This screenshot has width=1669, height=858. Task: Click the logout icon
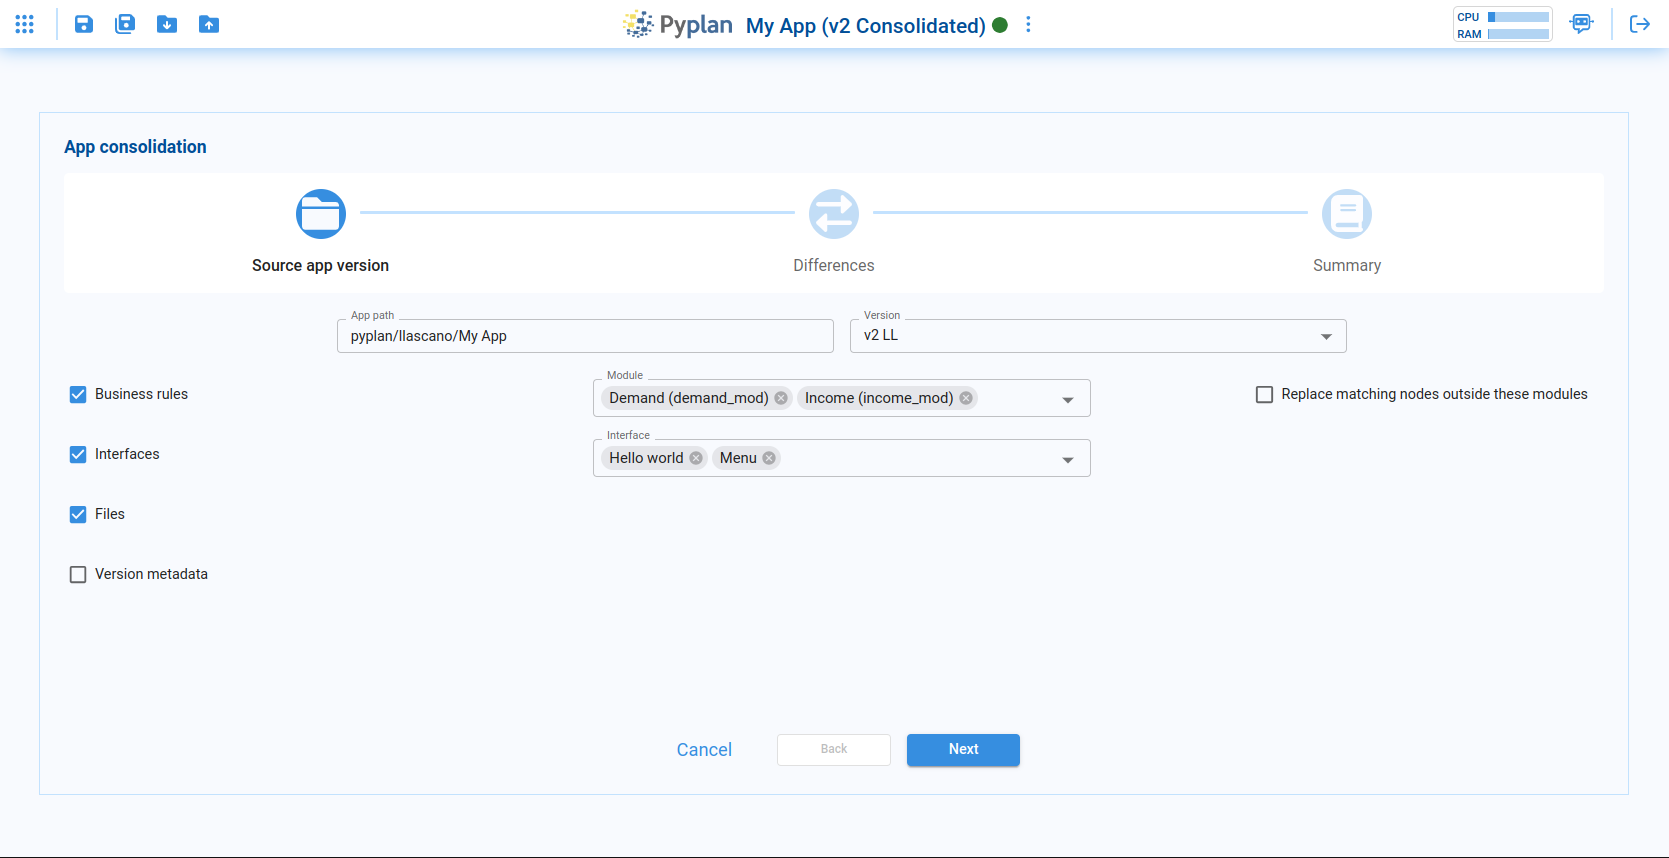coord(1639,24)
